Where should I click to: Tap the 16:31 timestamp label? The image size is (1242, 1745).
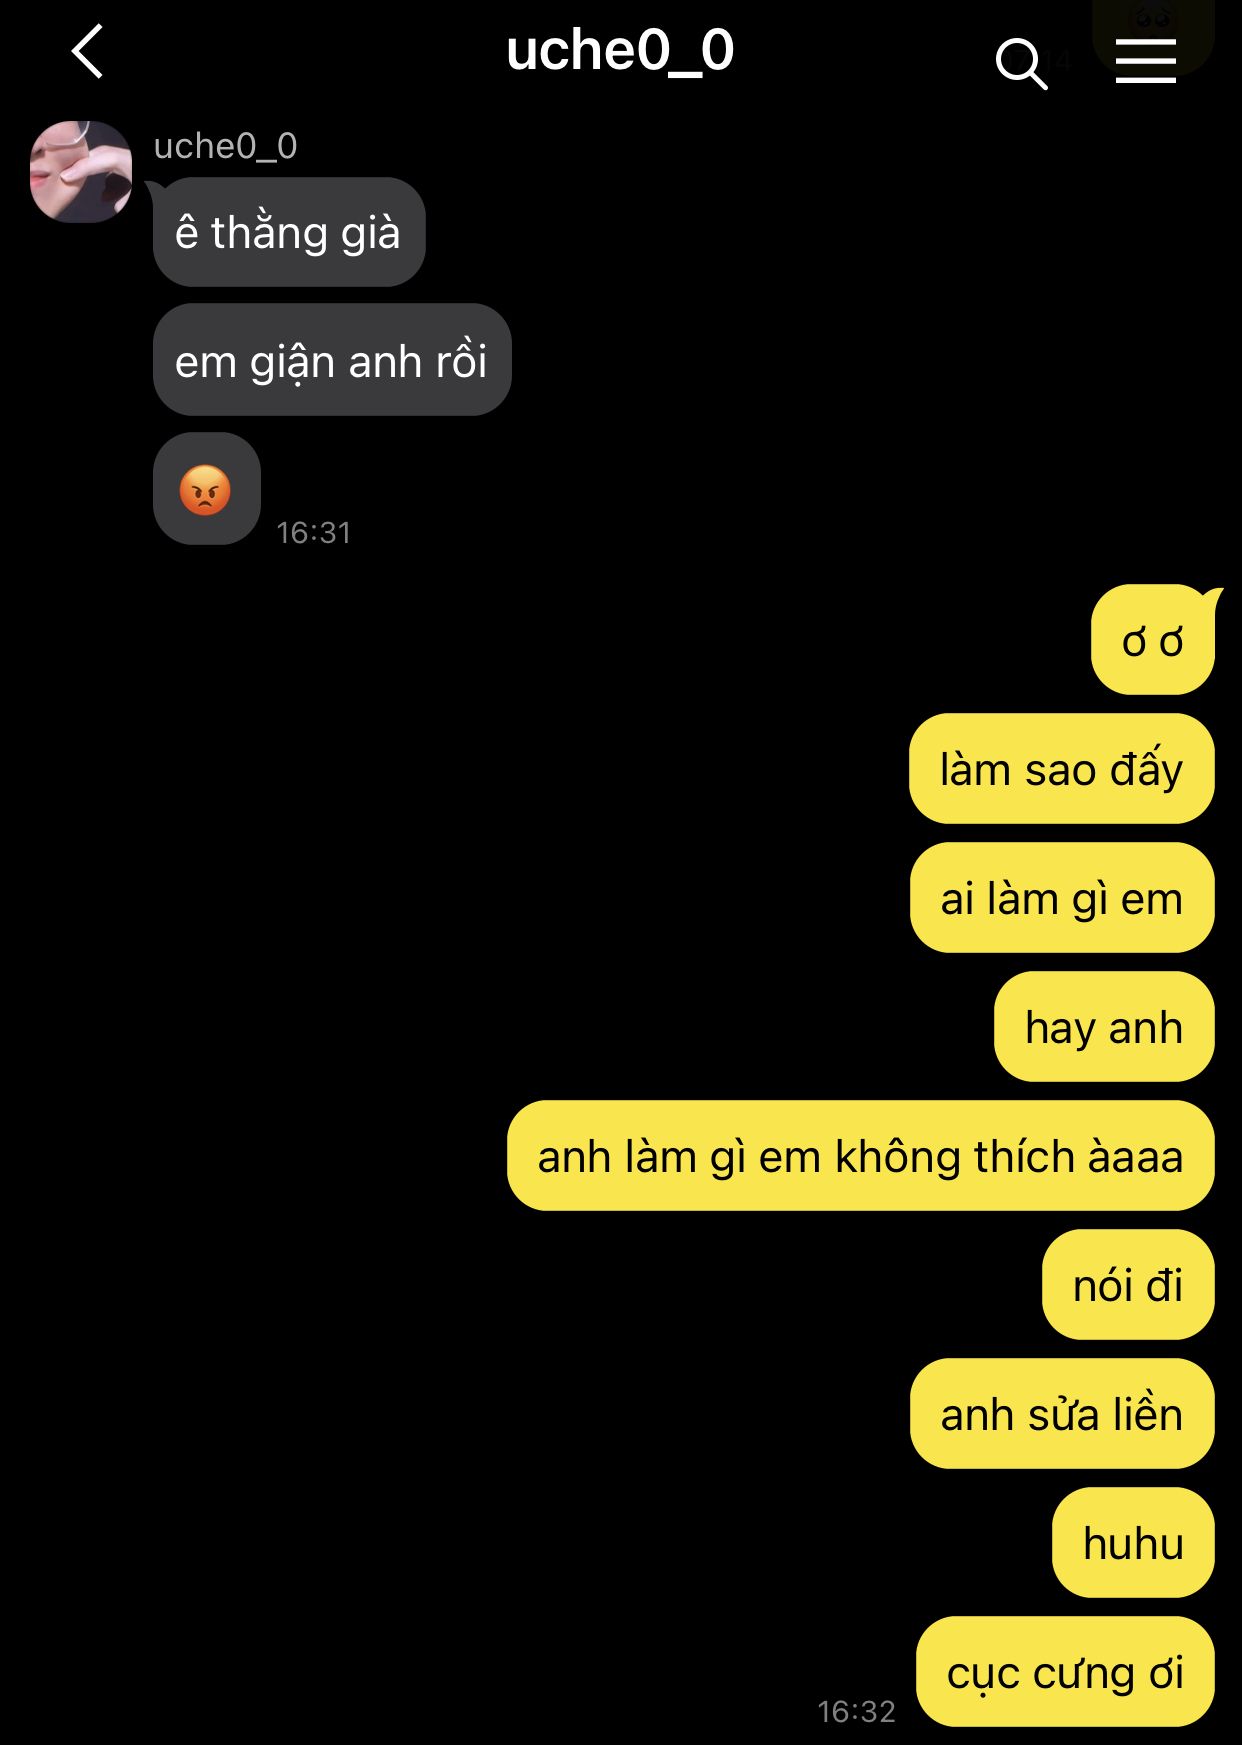314,532
